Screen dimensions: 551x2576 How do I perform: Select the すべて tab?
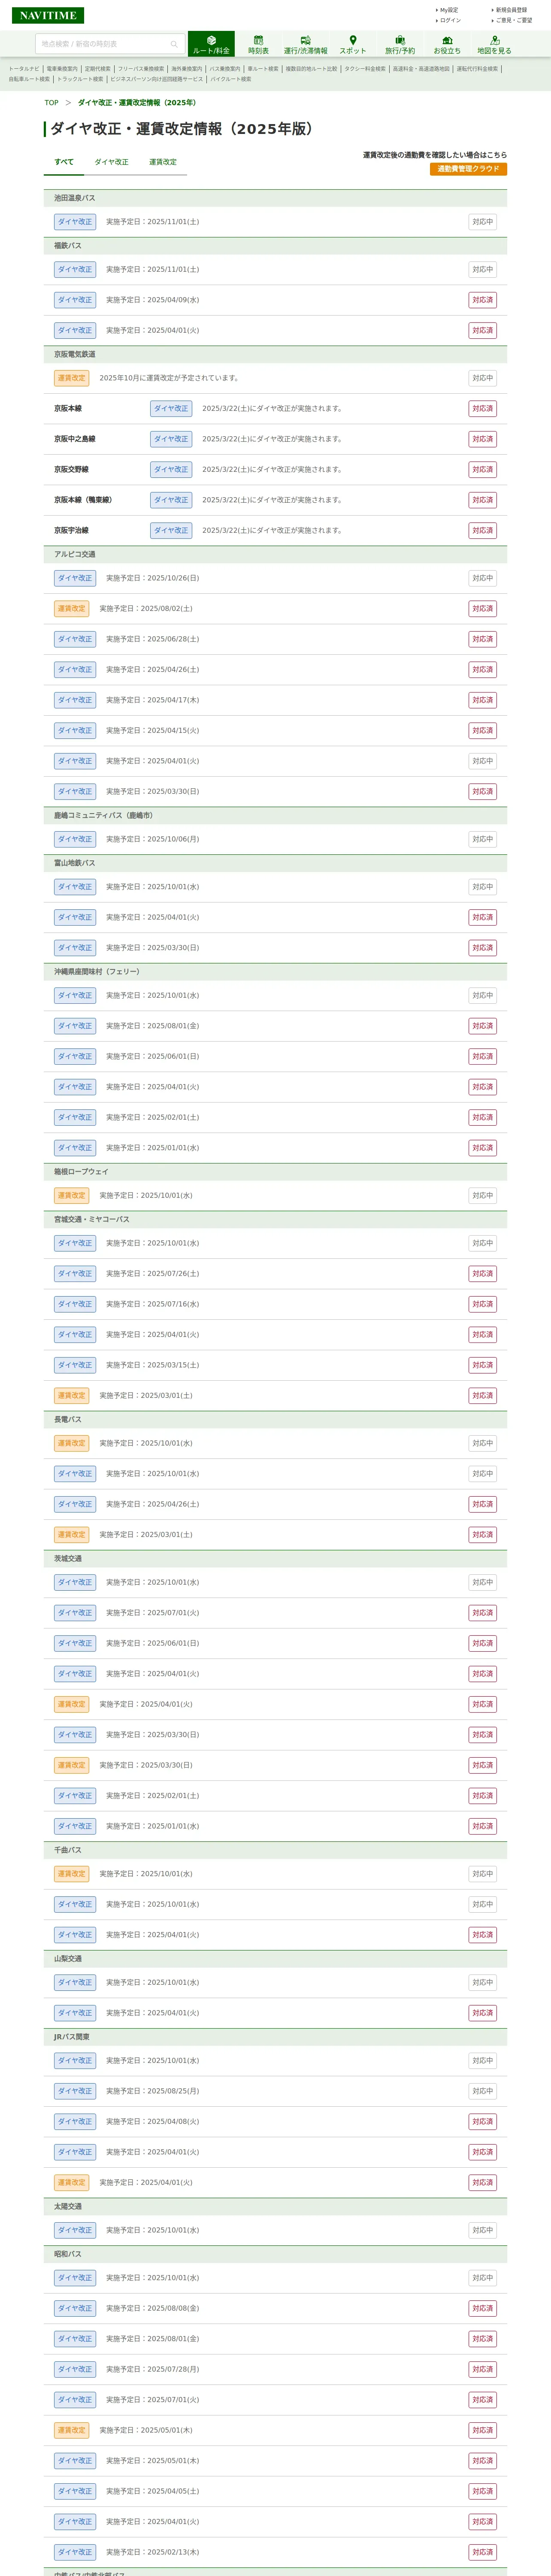click(x=64, y=162)
